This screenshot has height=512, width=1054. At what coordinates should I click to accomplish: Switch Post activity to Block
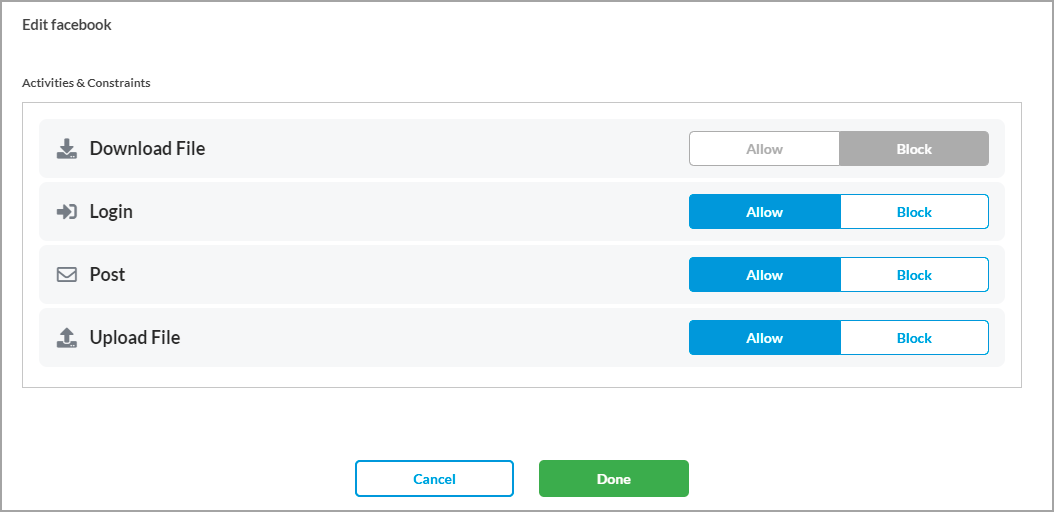tap(914, 275)
